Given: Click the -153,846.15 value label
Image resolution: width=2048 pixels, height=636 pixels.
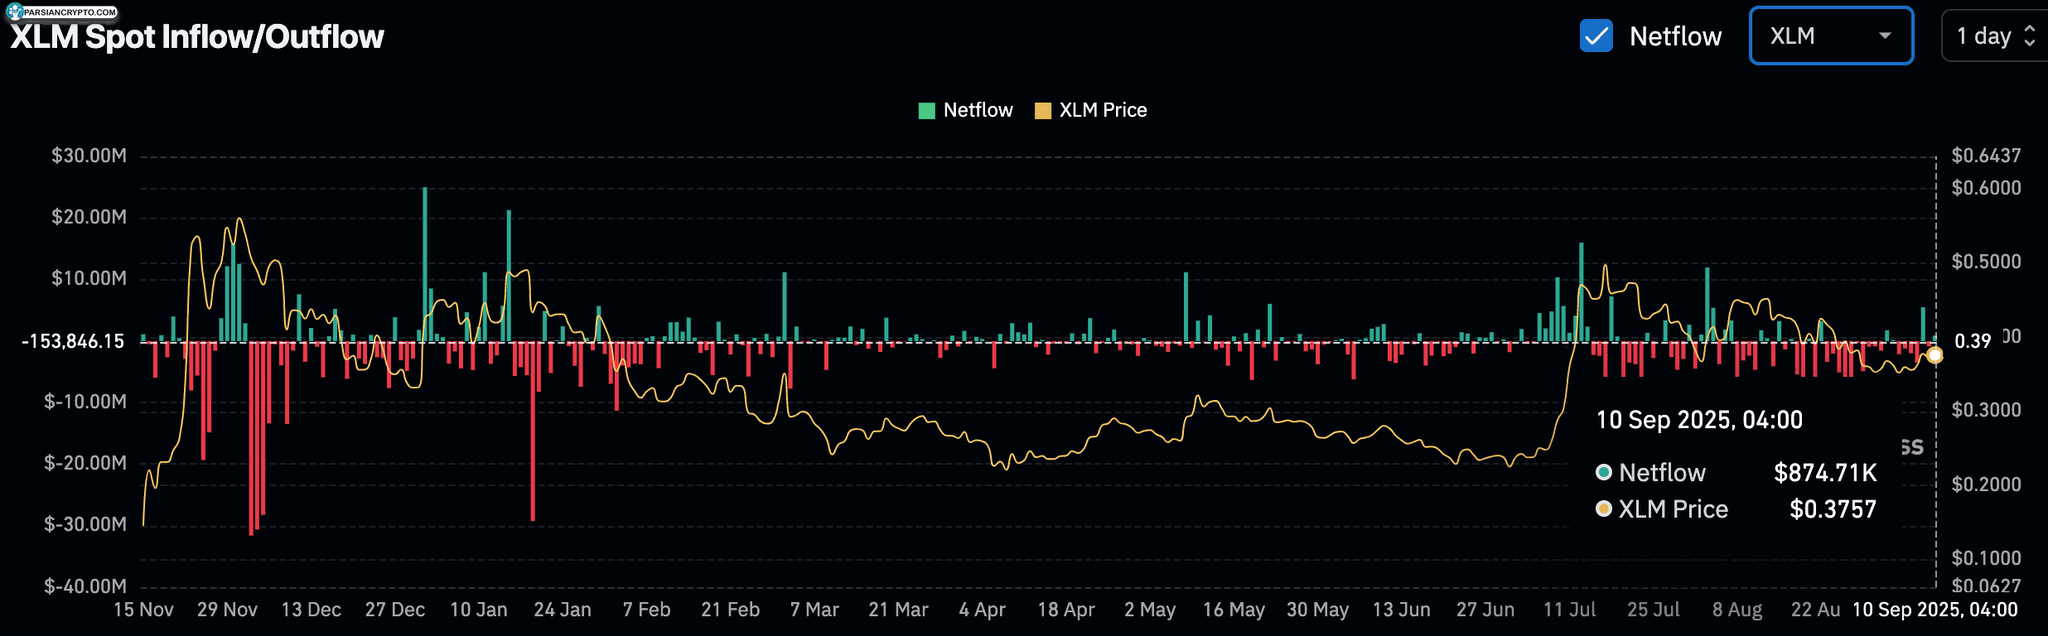Looking at the screenshot, I should 73,342.
